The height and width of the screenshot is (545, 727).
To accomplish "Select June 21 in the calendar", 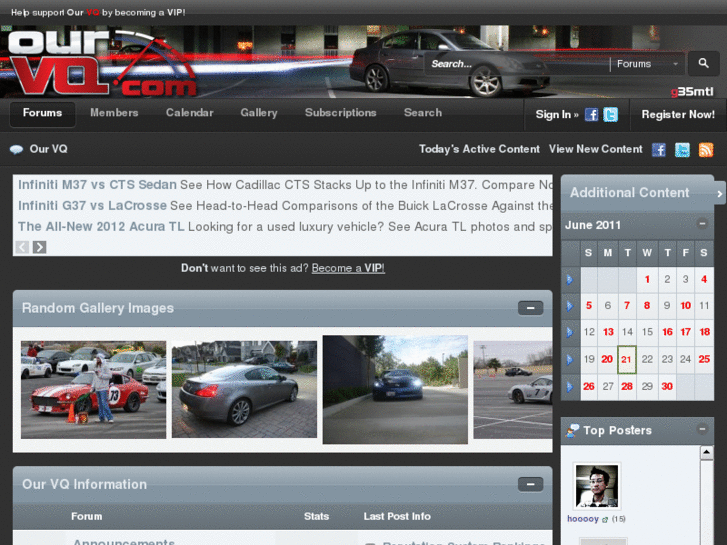I will click(626, 359).
